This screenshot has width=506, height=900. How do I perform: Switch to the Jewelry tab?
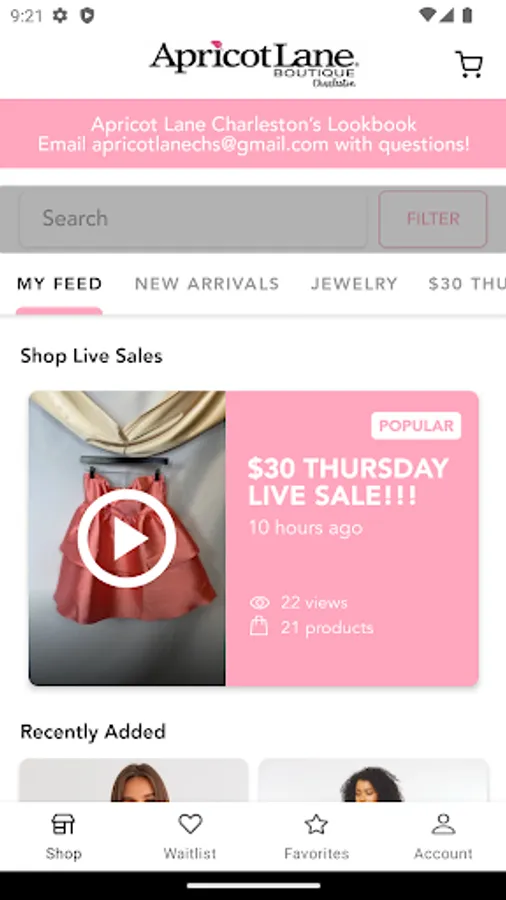pyautogui.click(x=355, y=284)
